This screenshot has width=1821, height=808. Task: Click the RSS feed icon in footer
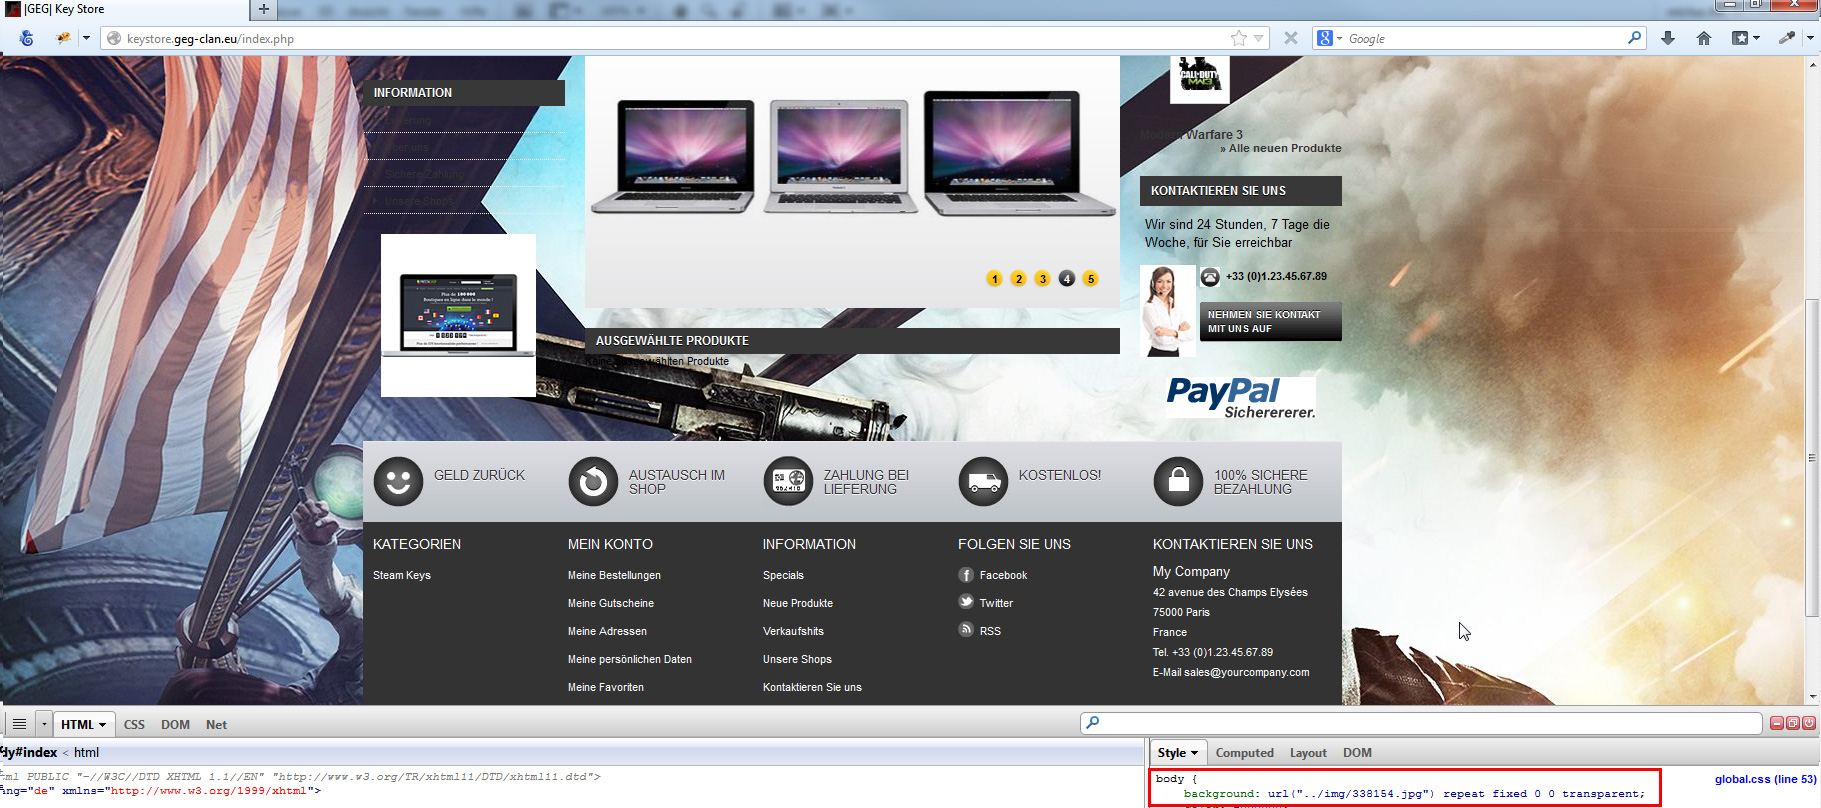click(966, 630)
